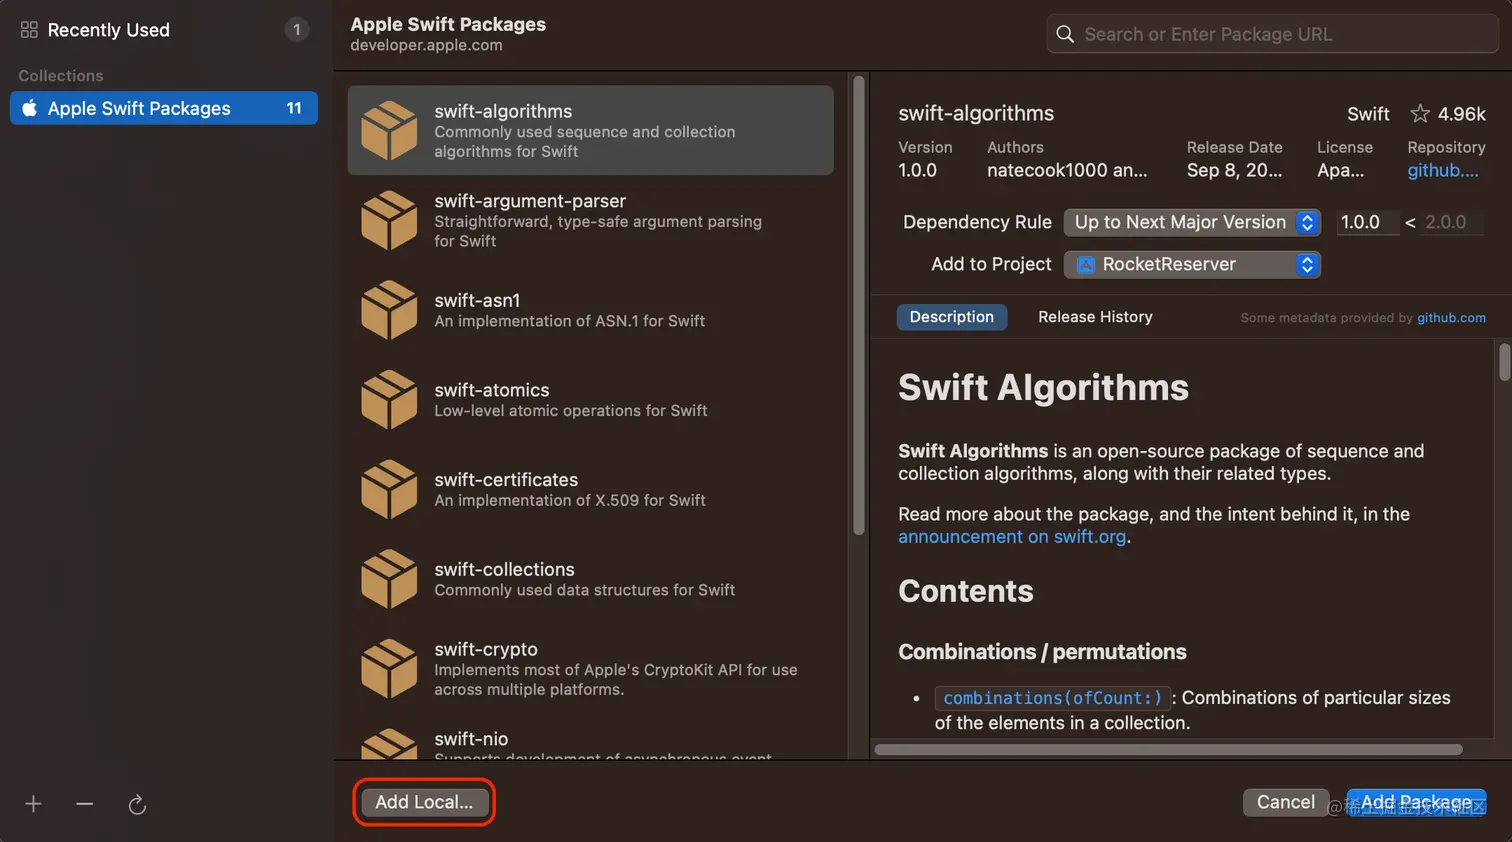Select the swift-algorithms package icon

(x=390, y=130)
